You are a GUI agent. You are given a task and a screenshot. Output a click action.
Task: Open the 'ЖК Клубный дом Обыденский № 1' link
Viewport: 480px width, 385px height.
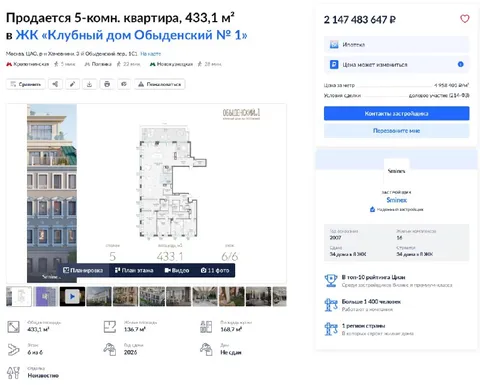pyautogui.click(x=131, y=35)
